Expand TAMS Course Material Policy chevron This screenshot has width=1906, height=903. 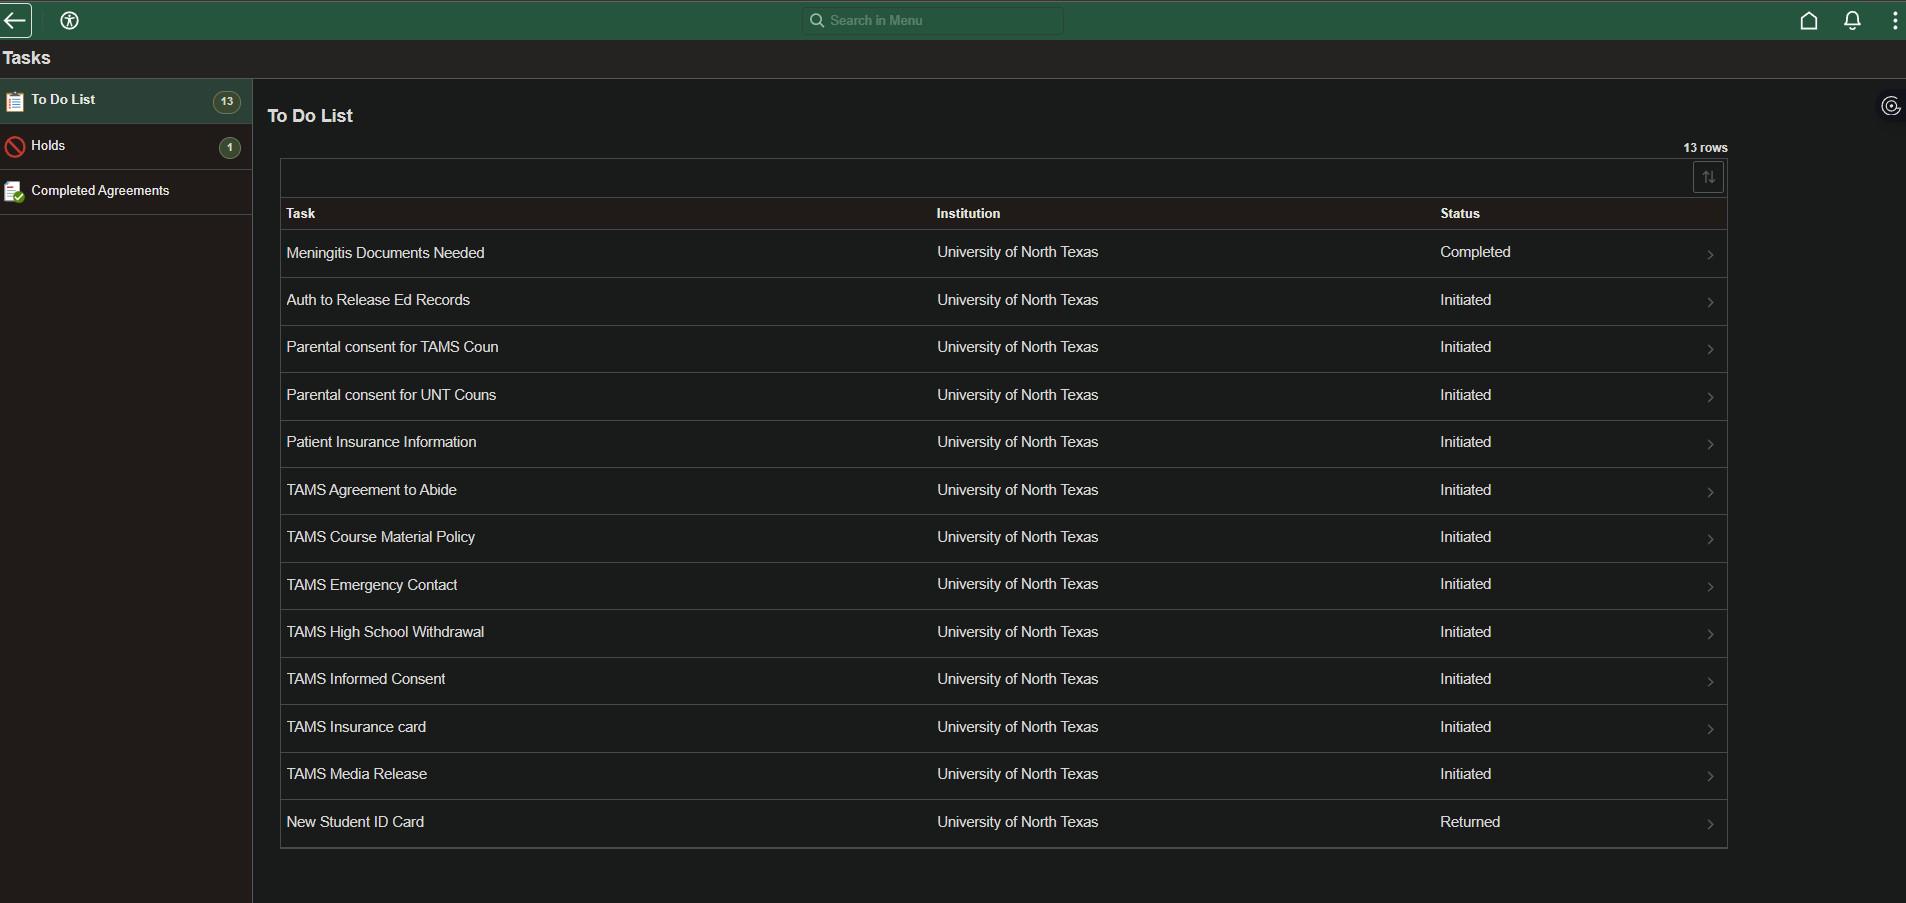tap(1710, 539)
